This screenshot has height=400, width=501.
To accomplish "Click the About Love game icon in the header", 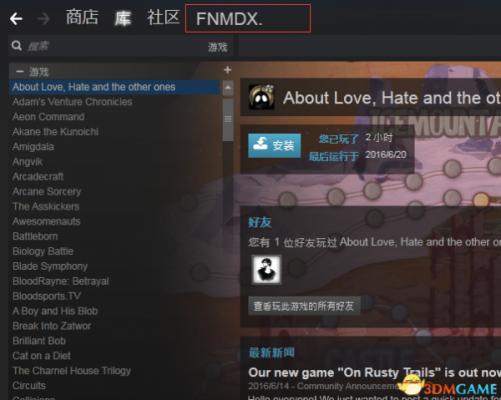I will pos(262,97).
